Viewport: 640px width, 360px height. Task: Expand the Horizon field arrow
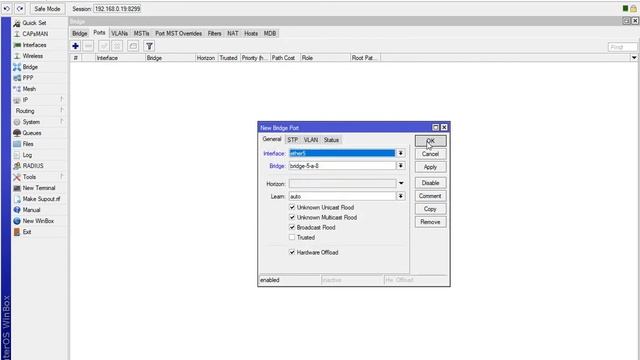[x=401, y=183]
